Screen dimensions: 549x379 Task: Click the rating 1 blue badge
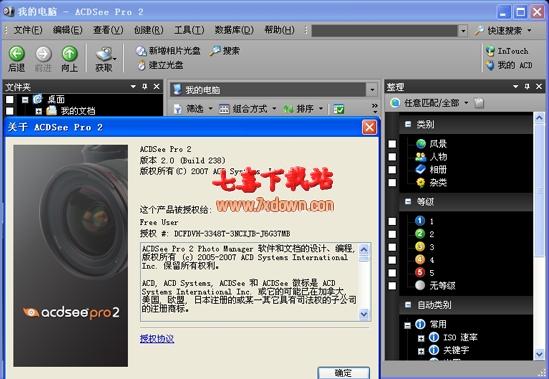420,221
